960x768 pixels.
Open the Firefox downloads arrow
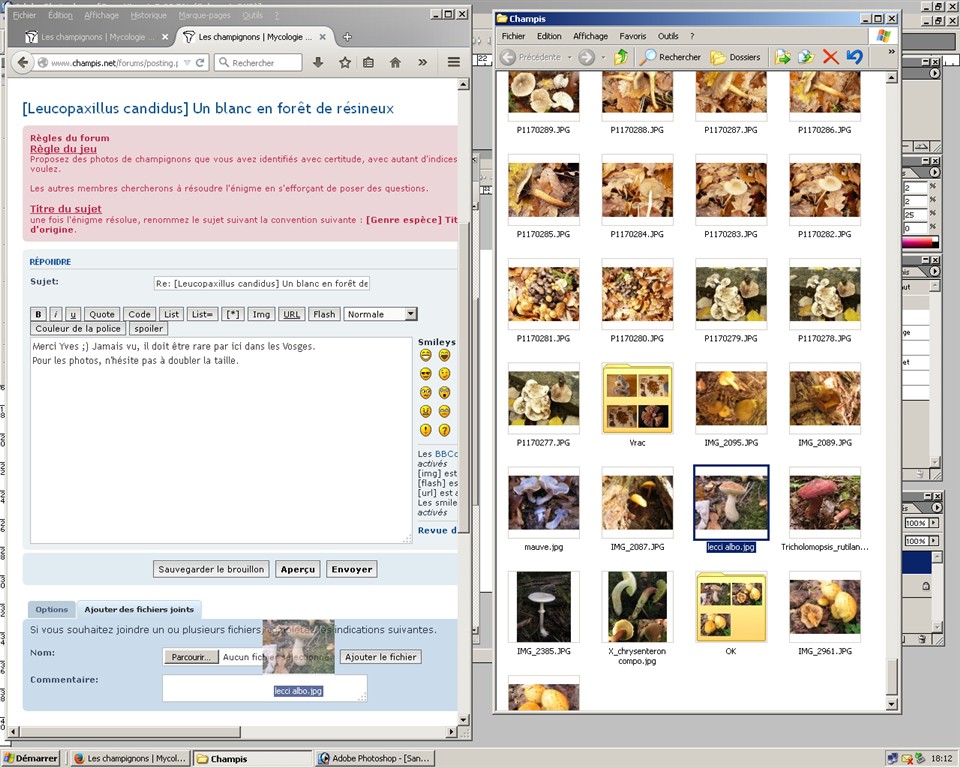pos(318,62)
